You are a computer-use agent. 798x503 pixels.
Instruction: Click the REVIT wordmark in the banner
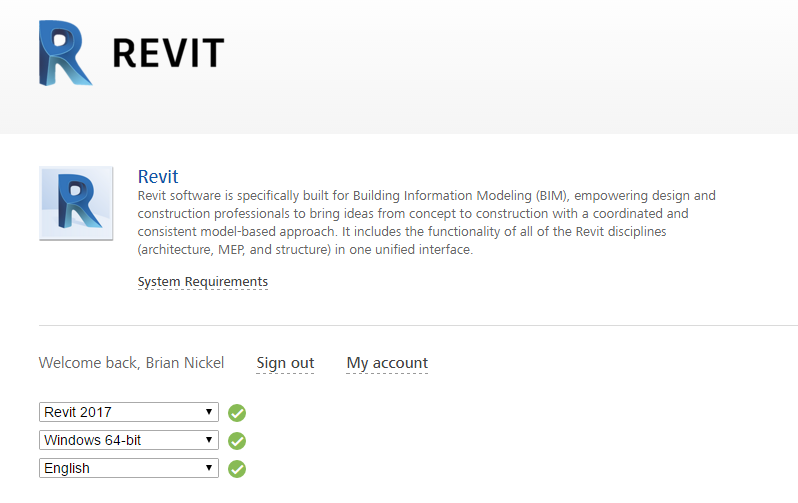point(168,53)
